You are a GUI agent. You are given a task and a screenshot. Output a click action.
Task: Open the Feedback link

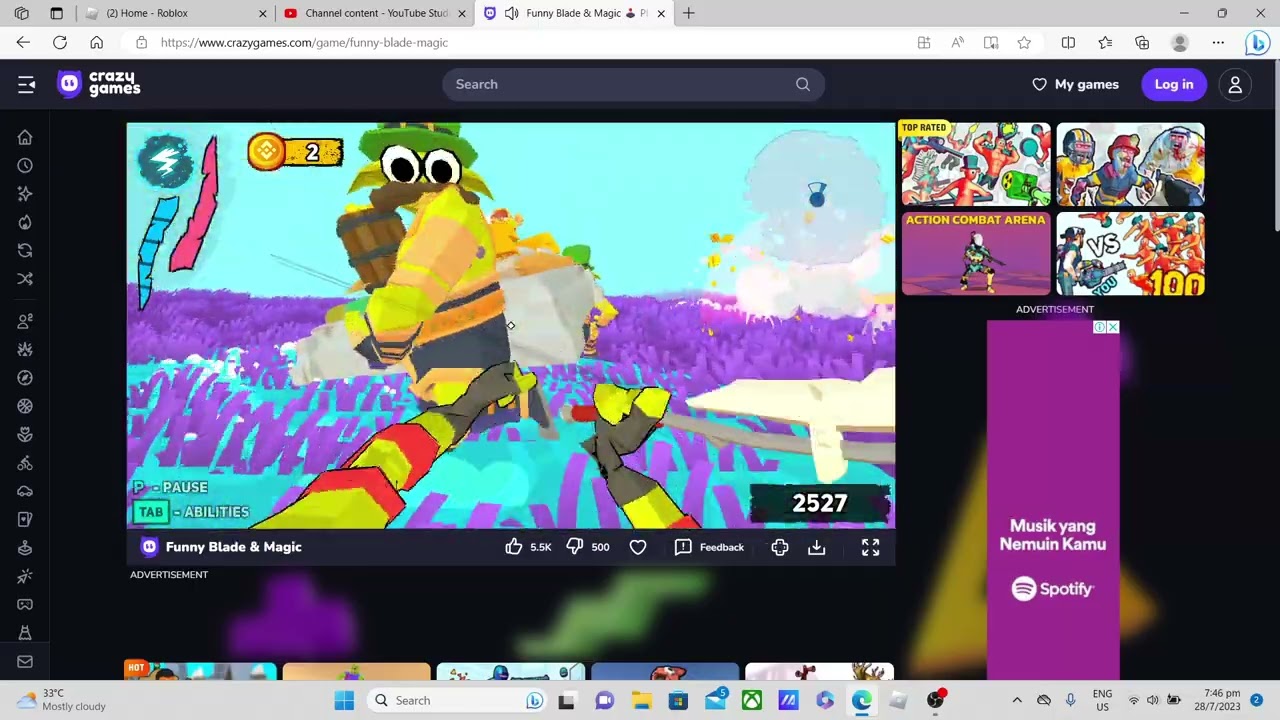coord(709,547)
